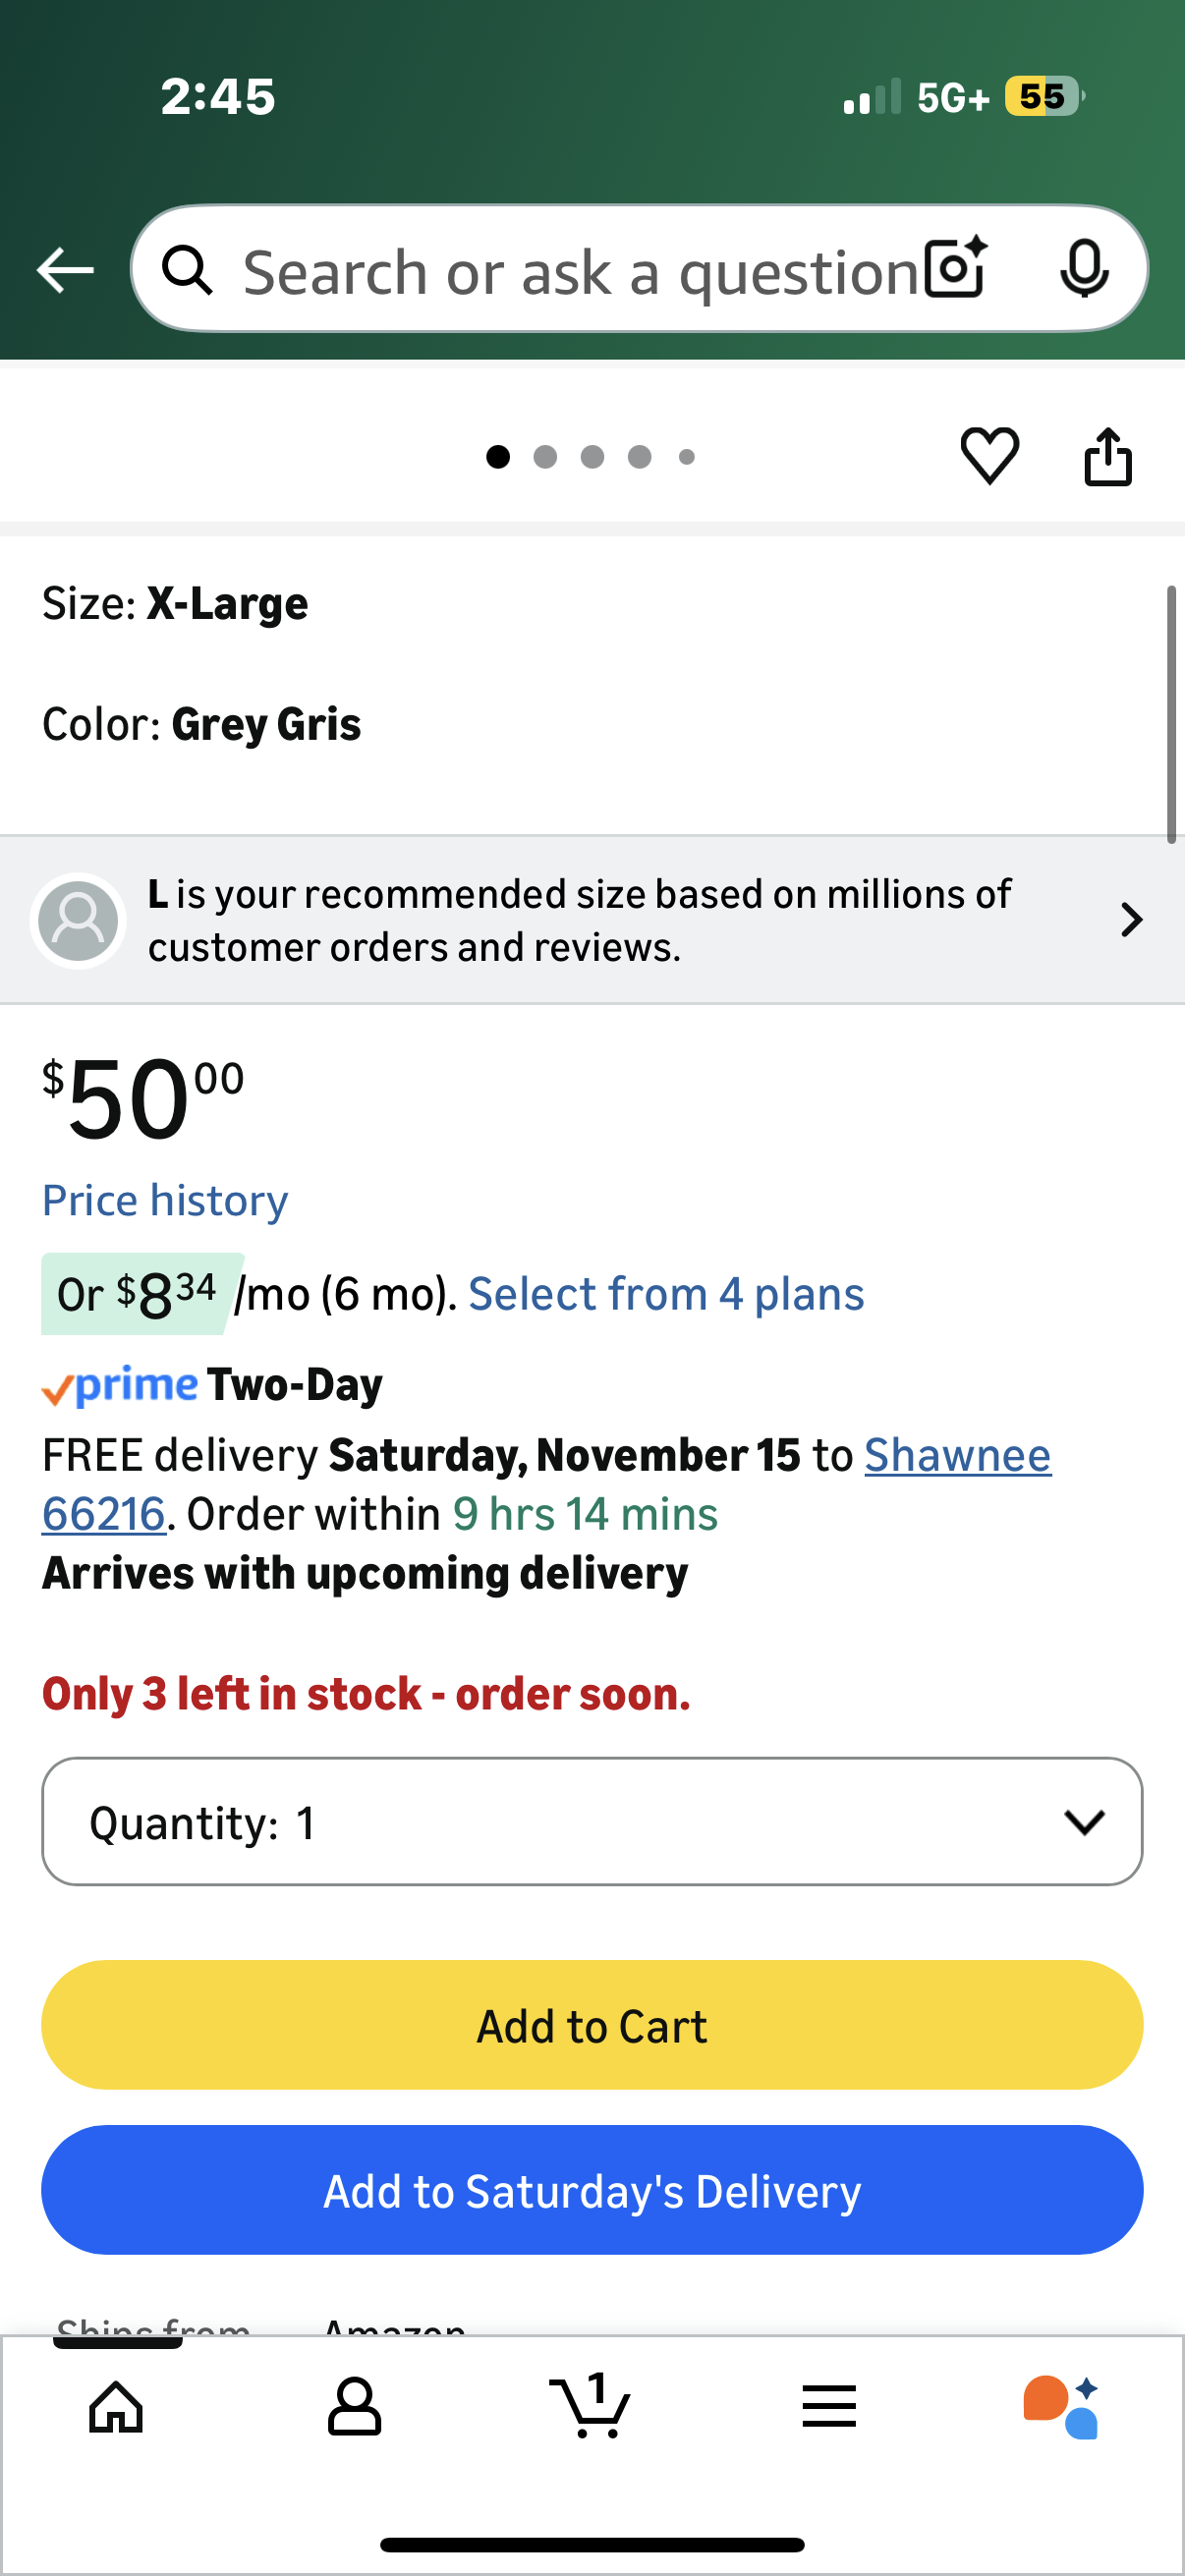Expand the Quantity dropdown
The width and height of the screenshot is (1185, 2576).
coord(592,1821)
